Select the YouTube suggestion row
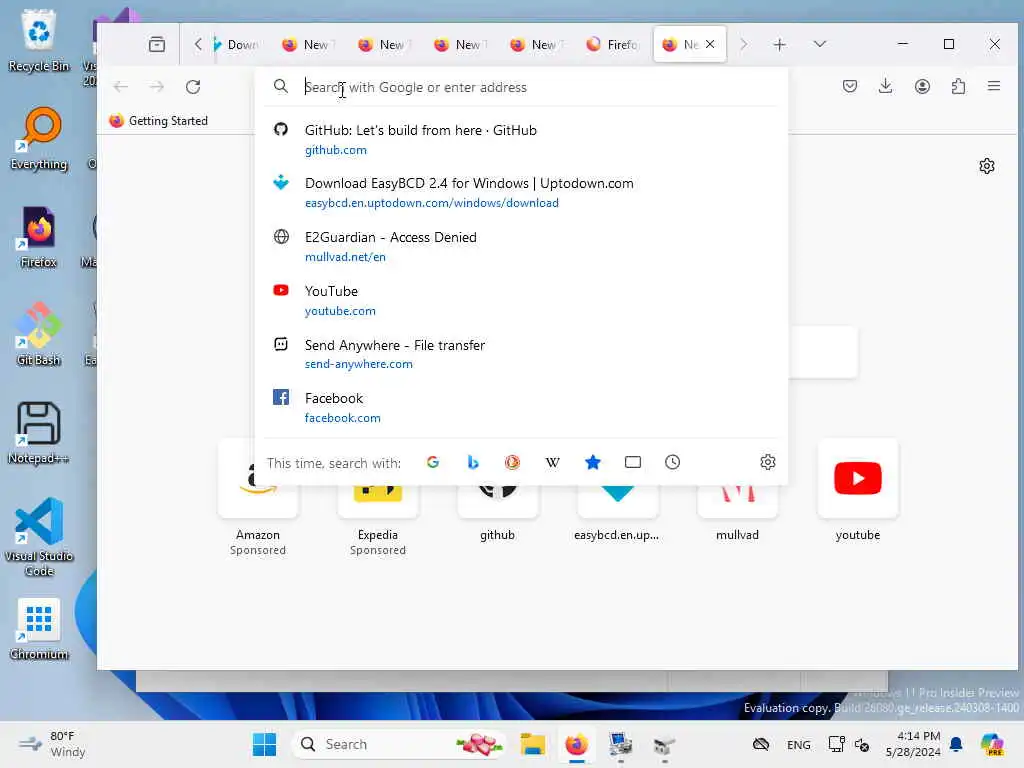1024x768 pixels. coord(521,300)
